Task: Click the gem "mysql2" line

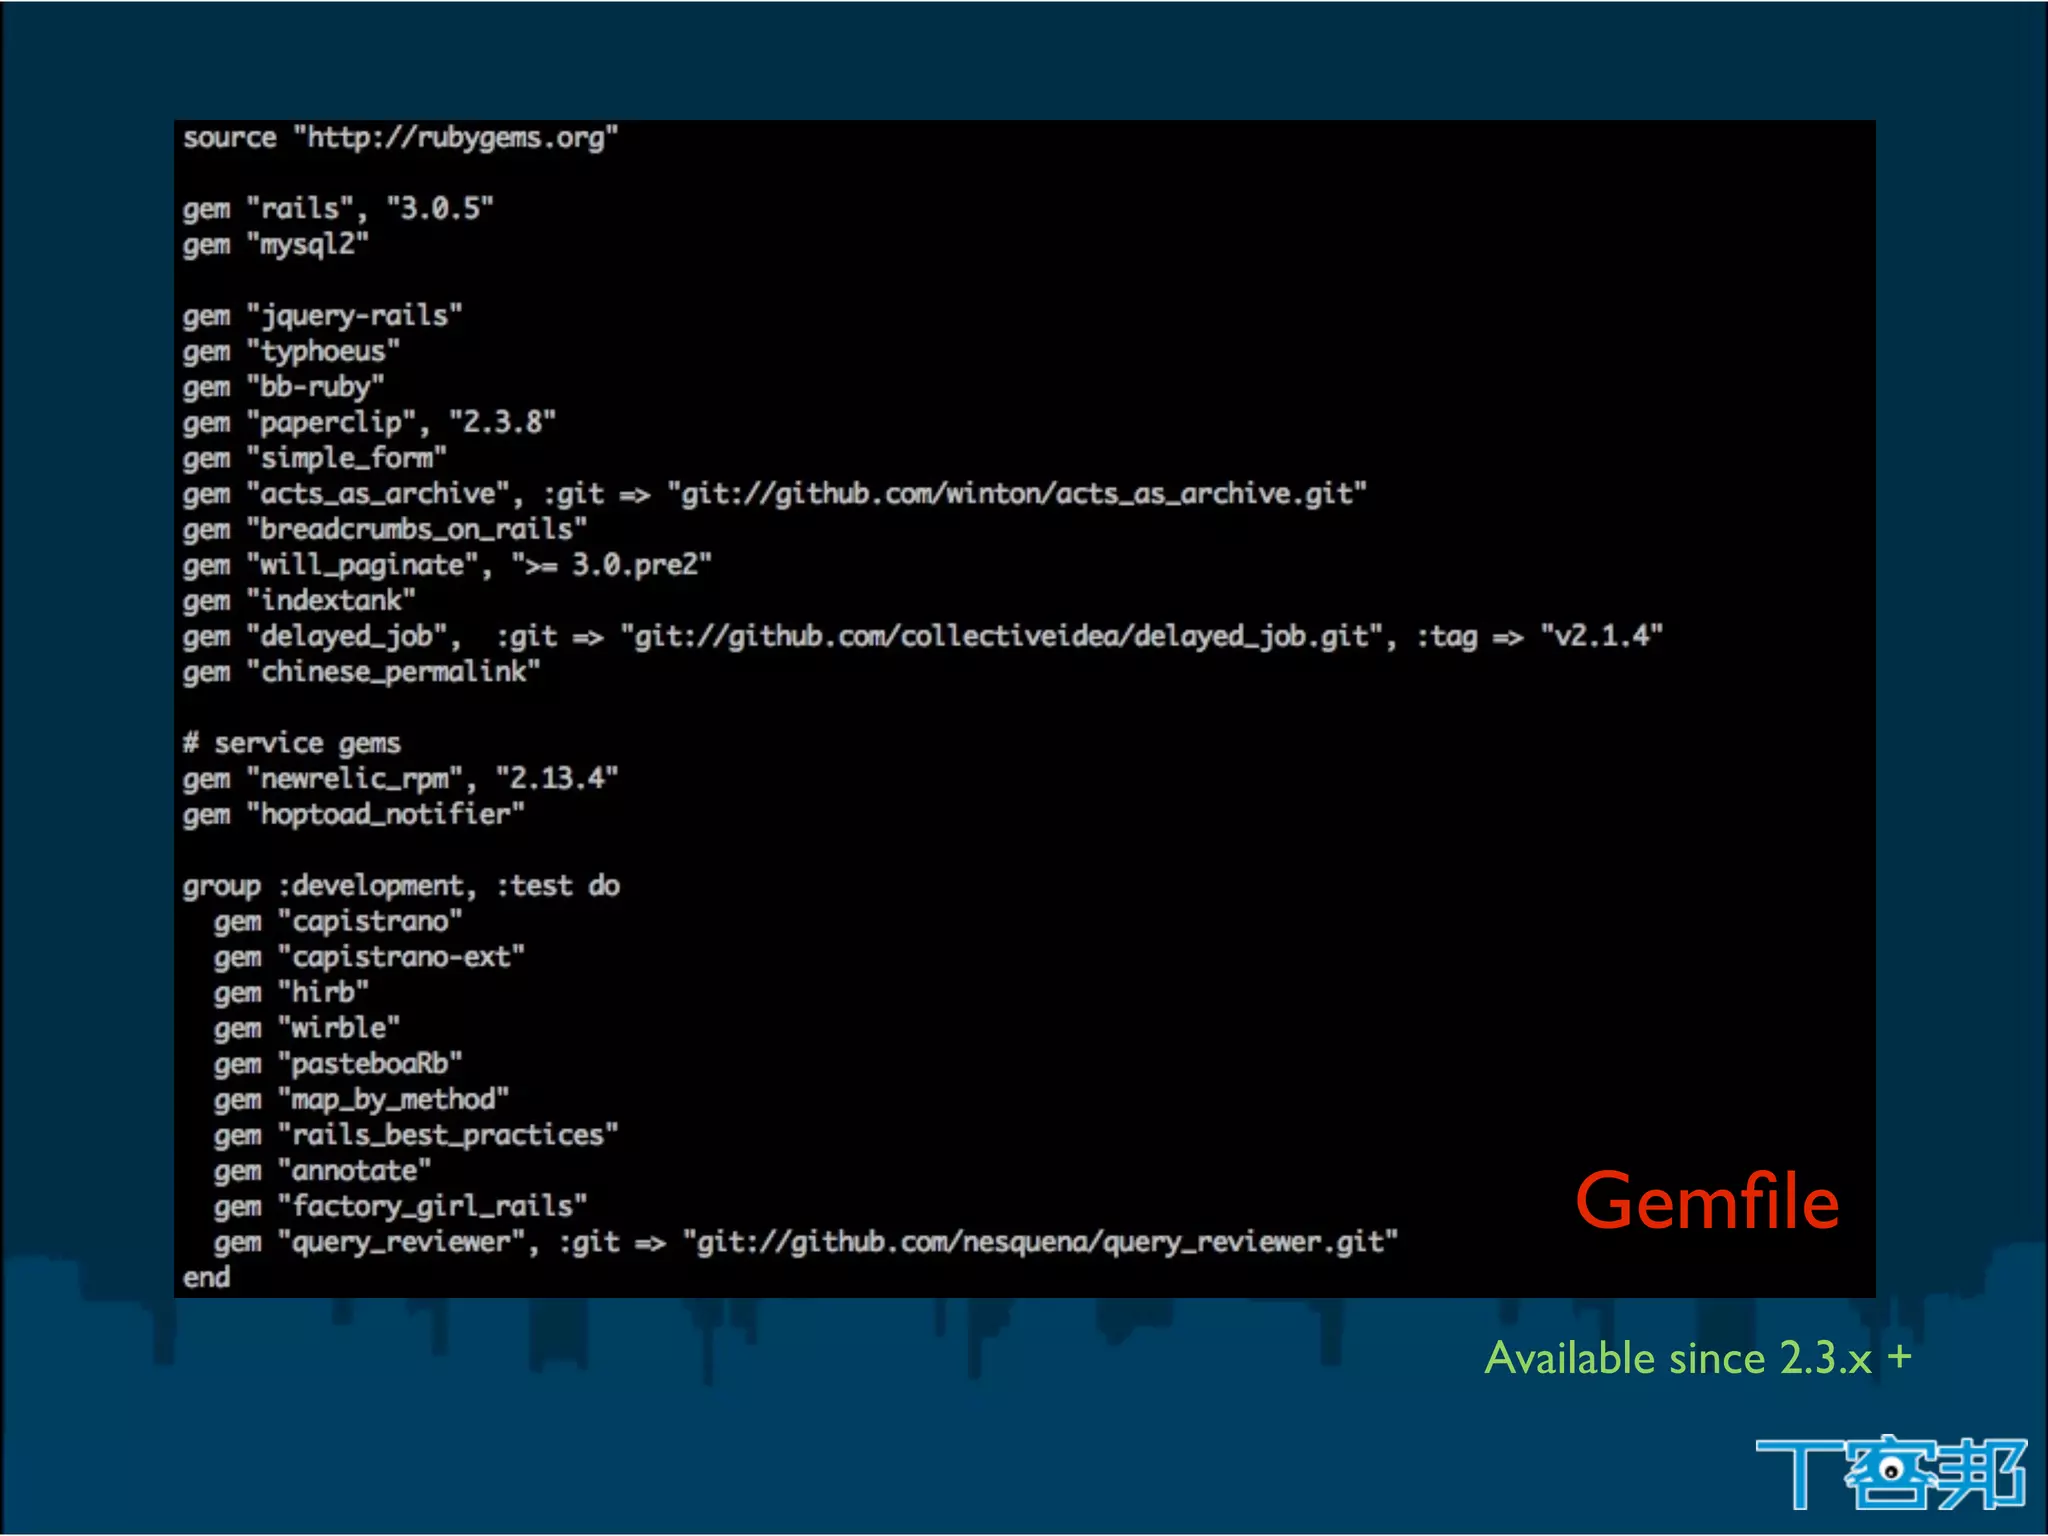Action: point(276,245)
